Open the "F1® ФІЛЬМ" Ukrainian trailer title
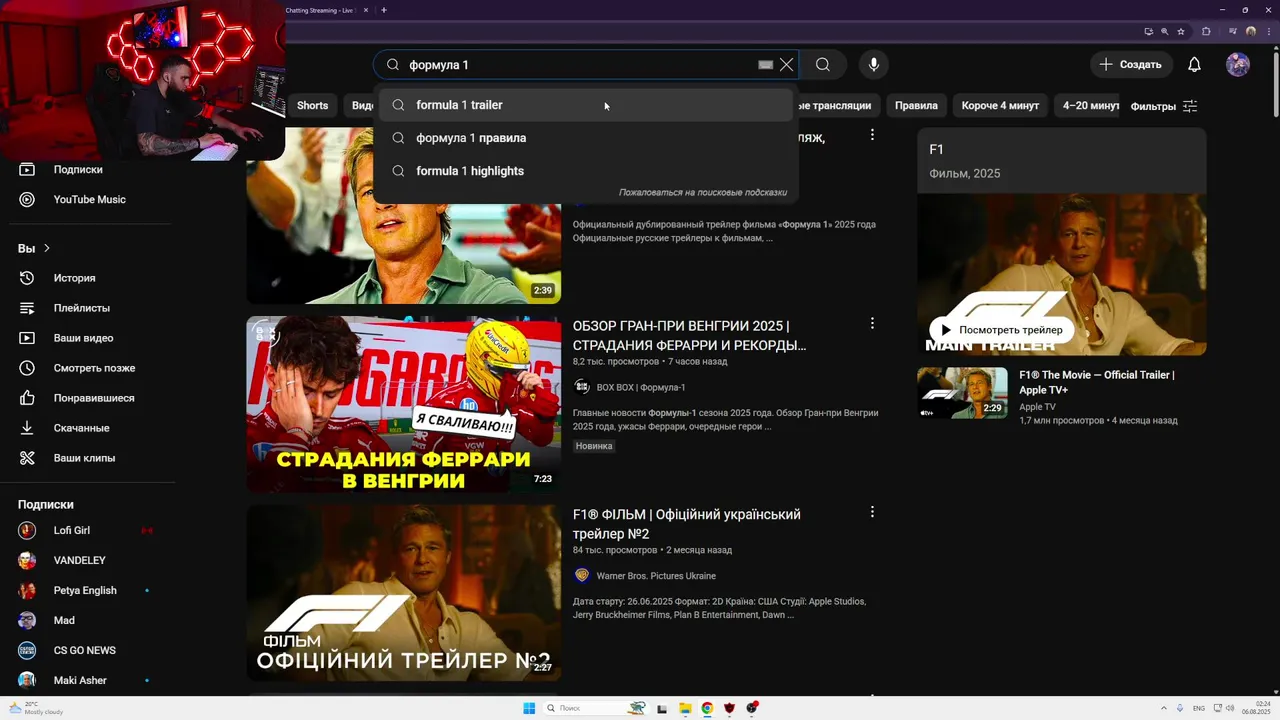Screen dimensions: 1280x720 click(x=686, y=524)
